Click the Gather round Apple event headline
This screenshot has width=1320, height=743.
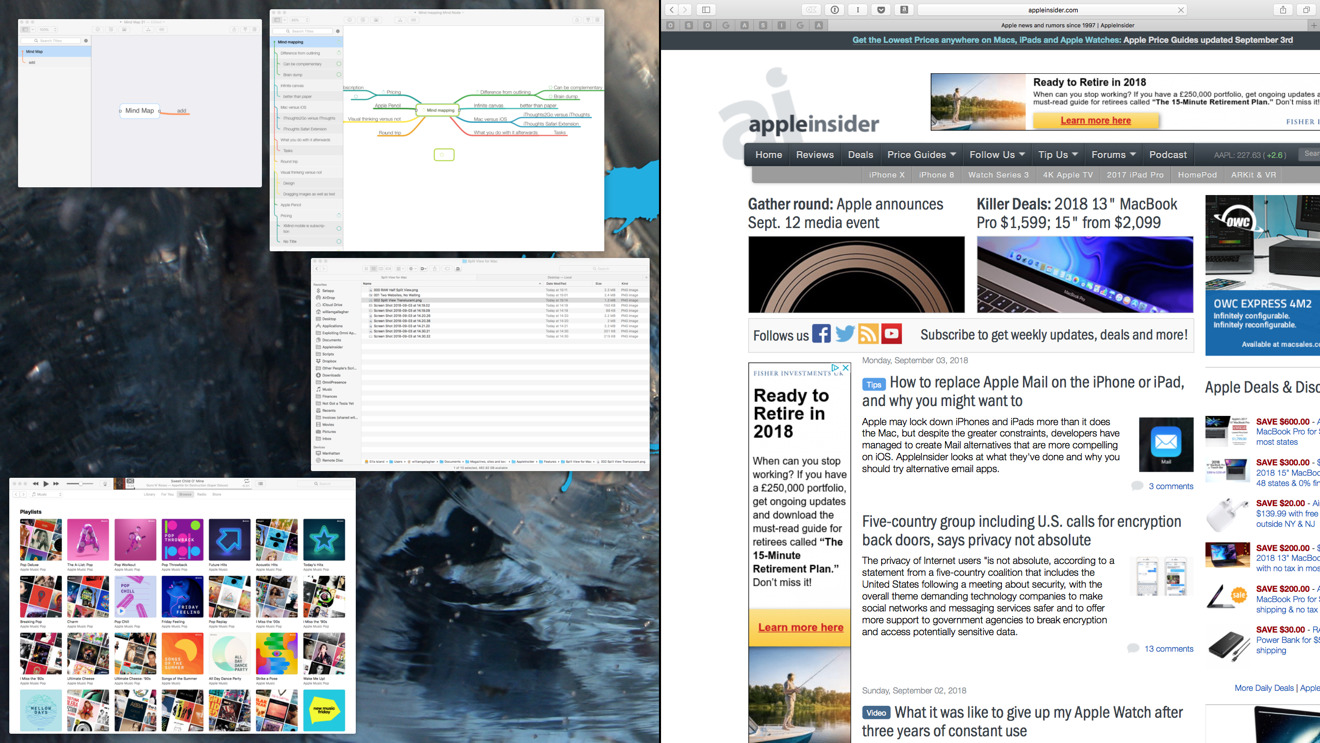846,213
